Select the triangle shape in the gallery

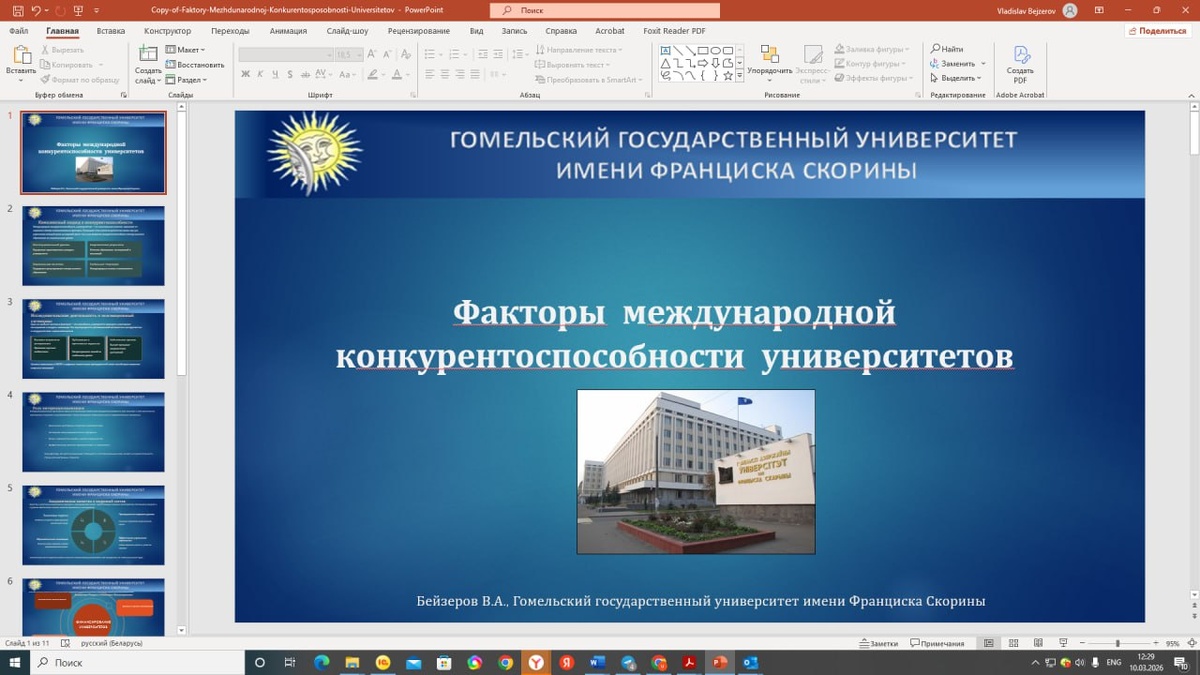click(x=665, y=62)
